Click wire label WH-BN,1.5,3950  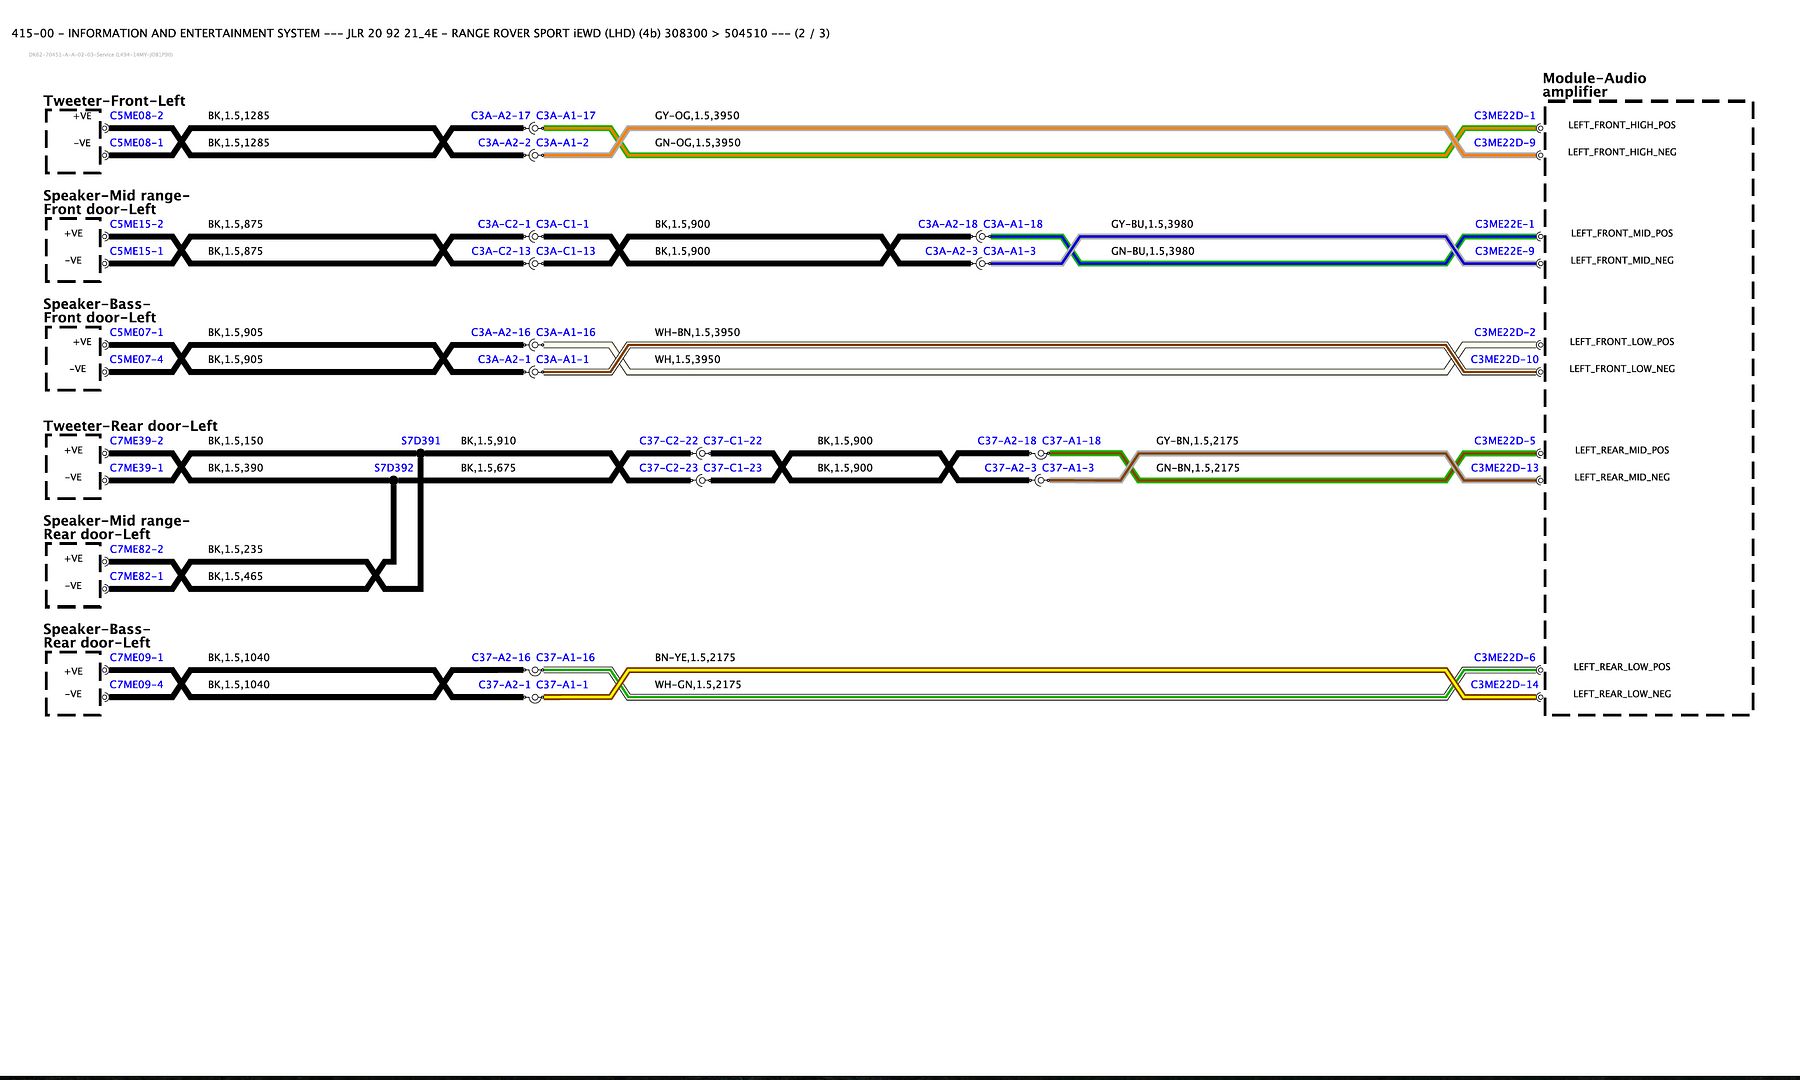(697, 332)
